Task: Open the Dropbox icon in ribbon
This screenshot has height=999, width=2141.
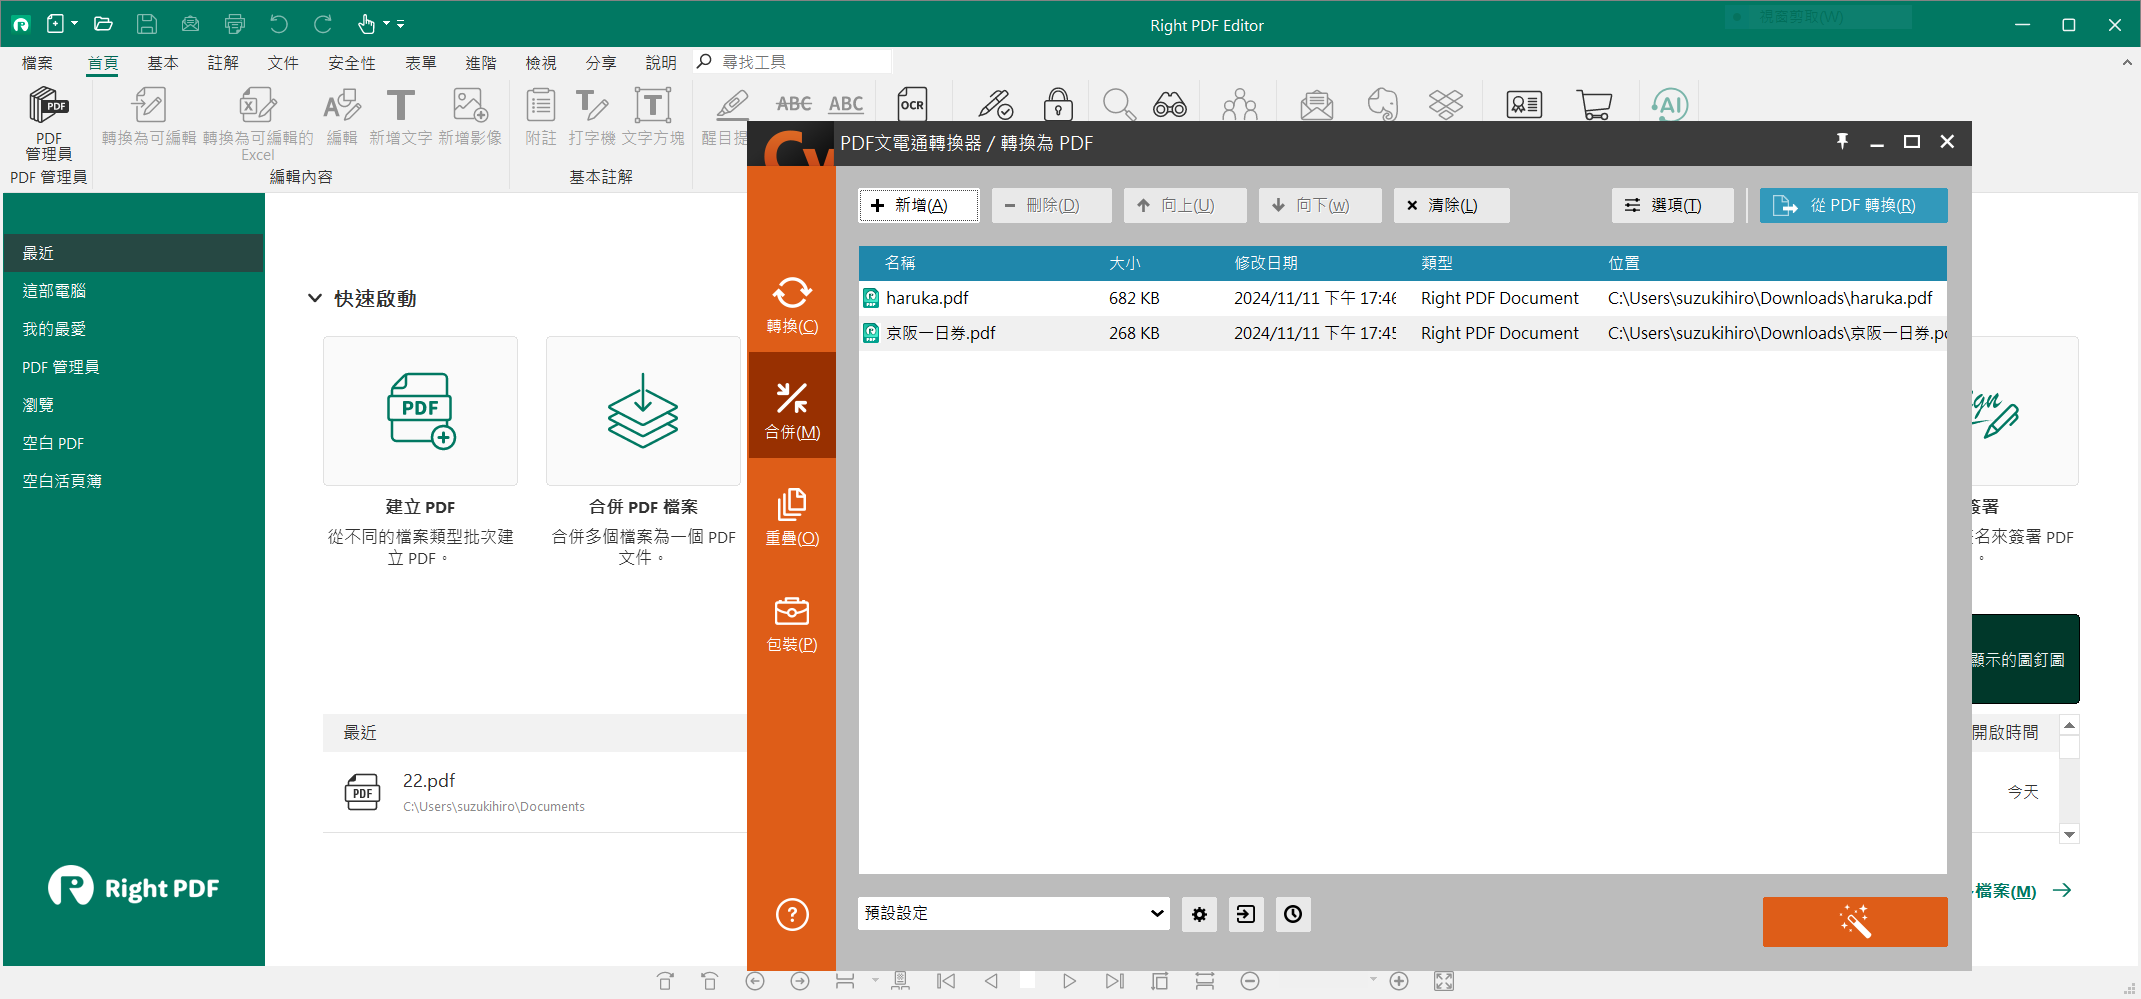Action: coord(1446,104)
